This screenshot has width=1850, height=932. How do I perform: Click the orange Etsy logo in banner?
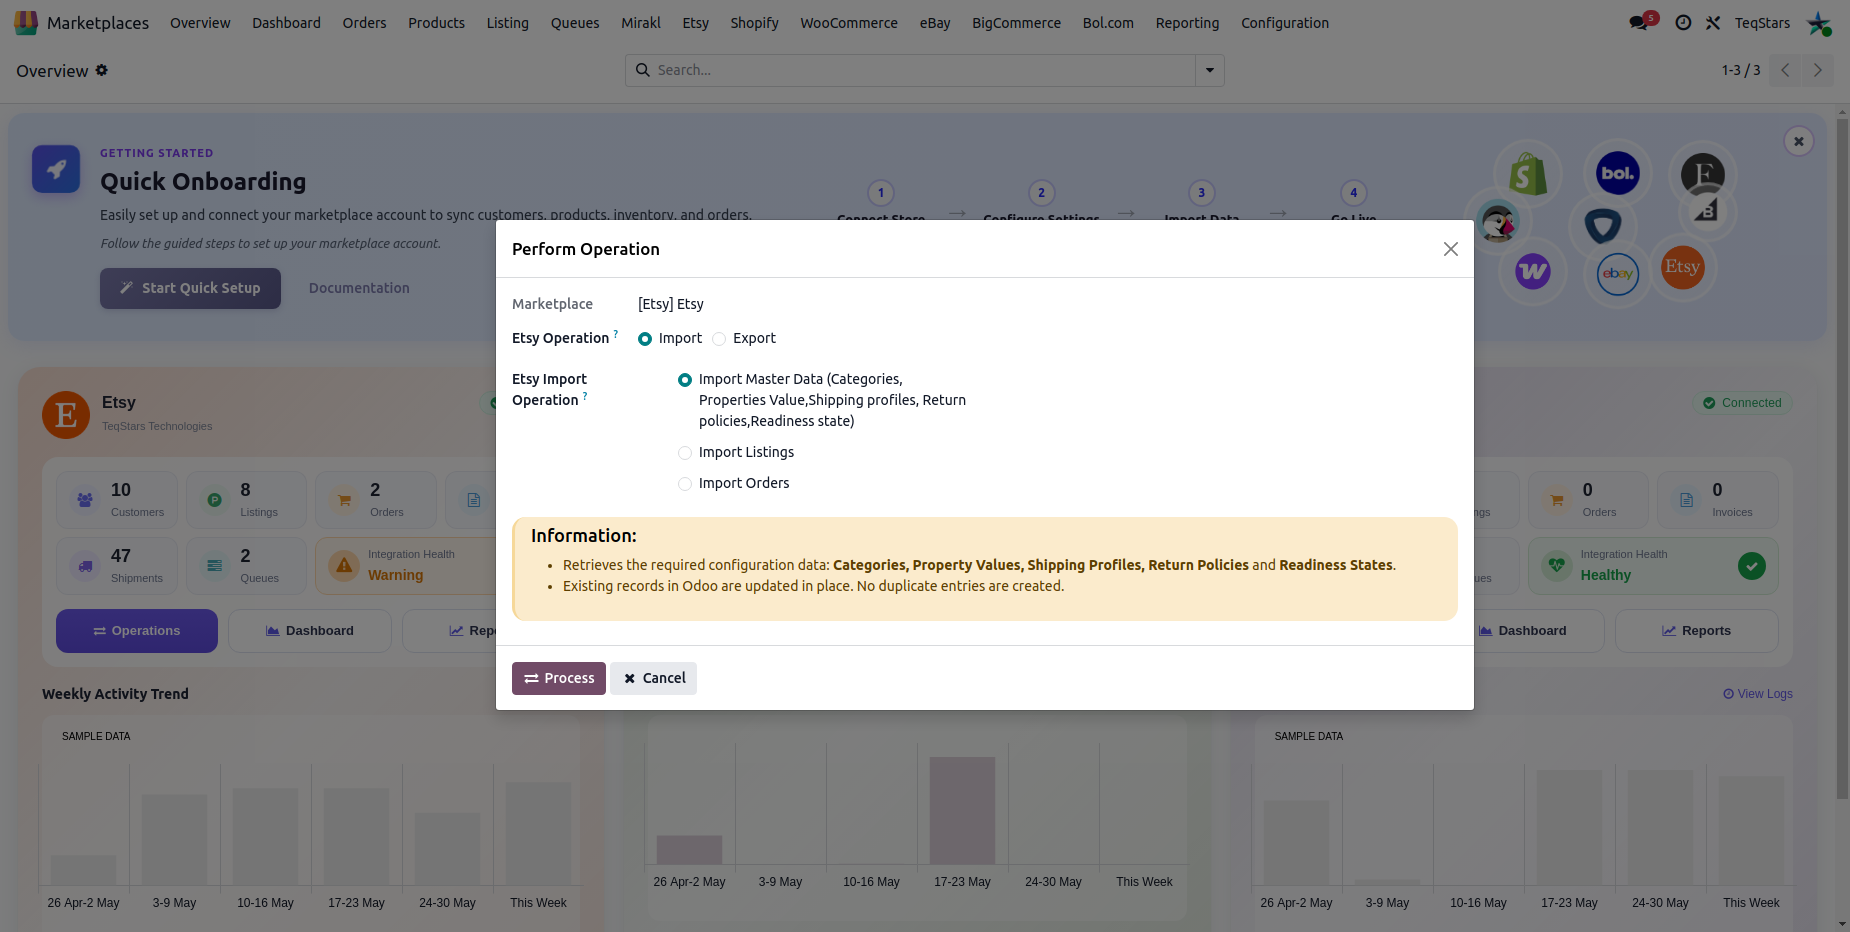pos(1682,267)
